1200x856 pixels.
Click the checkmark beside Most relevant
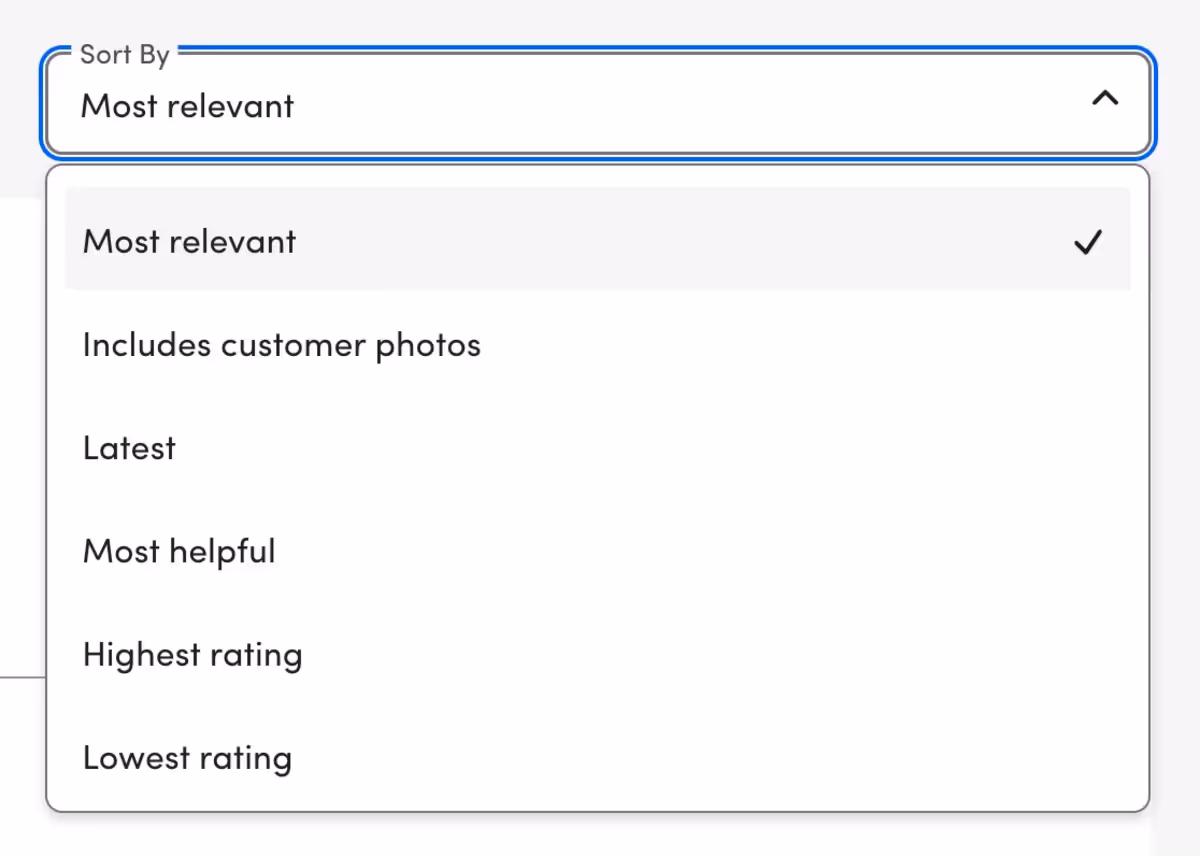[1087, 242]
